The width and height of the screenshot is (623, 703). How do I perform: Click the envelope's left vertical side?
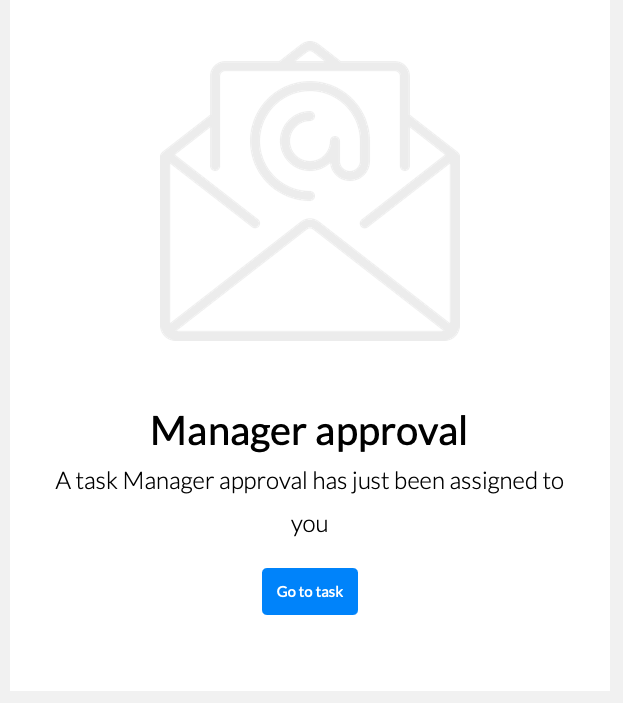pos(165,242)
